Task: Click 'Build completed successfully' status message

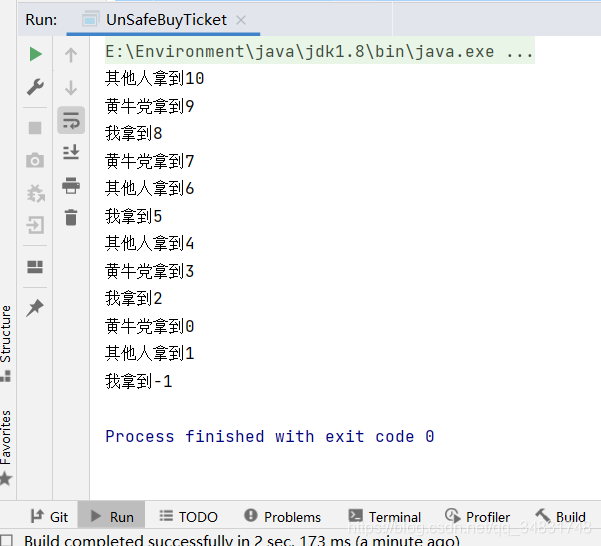Action: 241,540
